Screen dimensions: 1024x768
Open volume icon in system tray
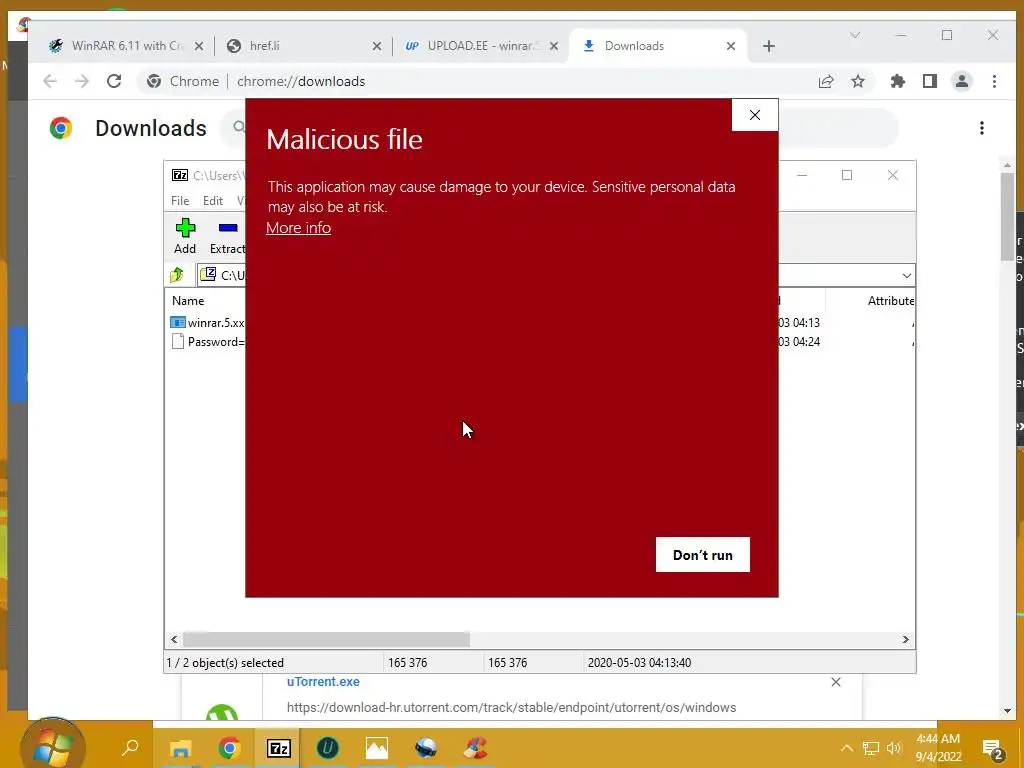click(x=894, y=748)
